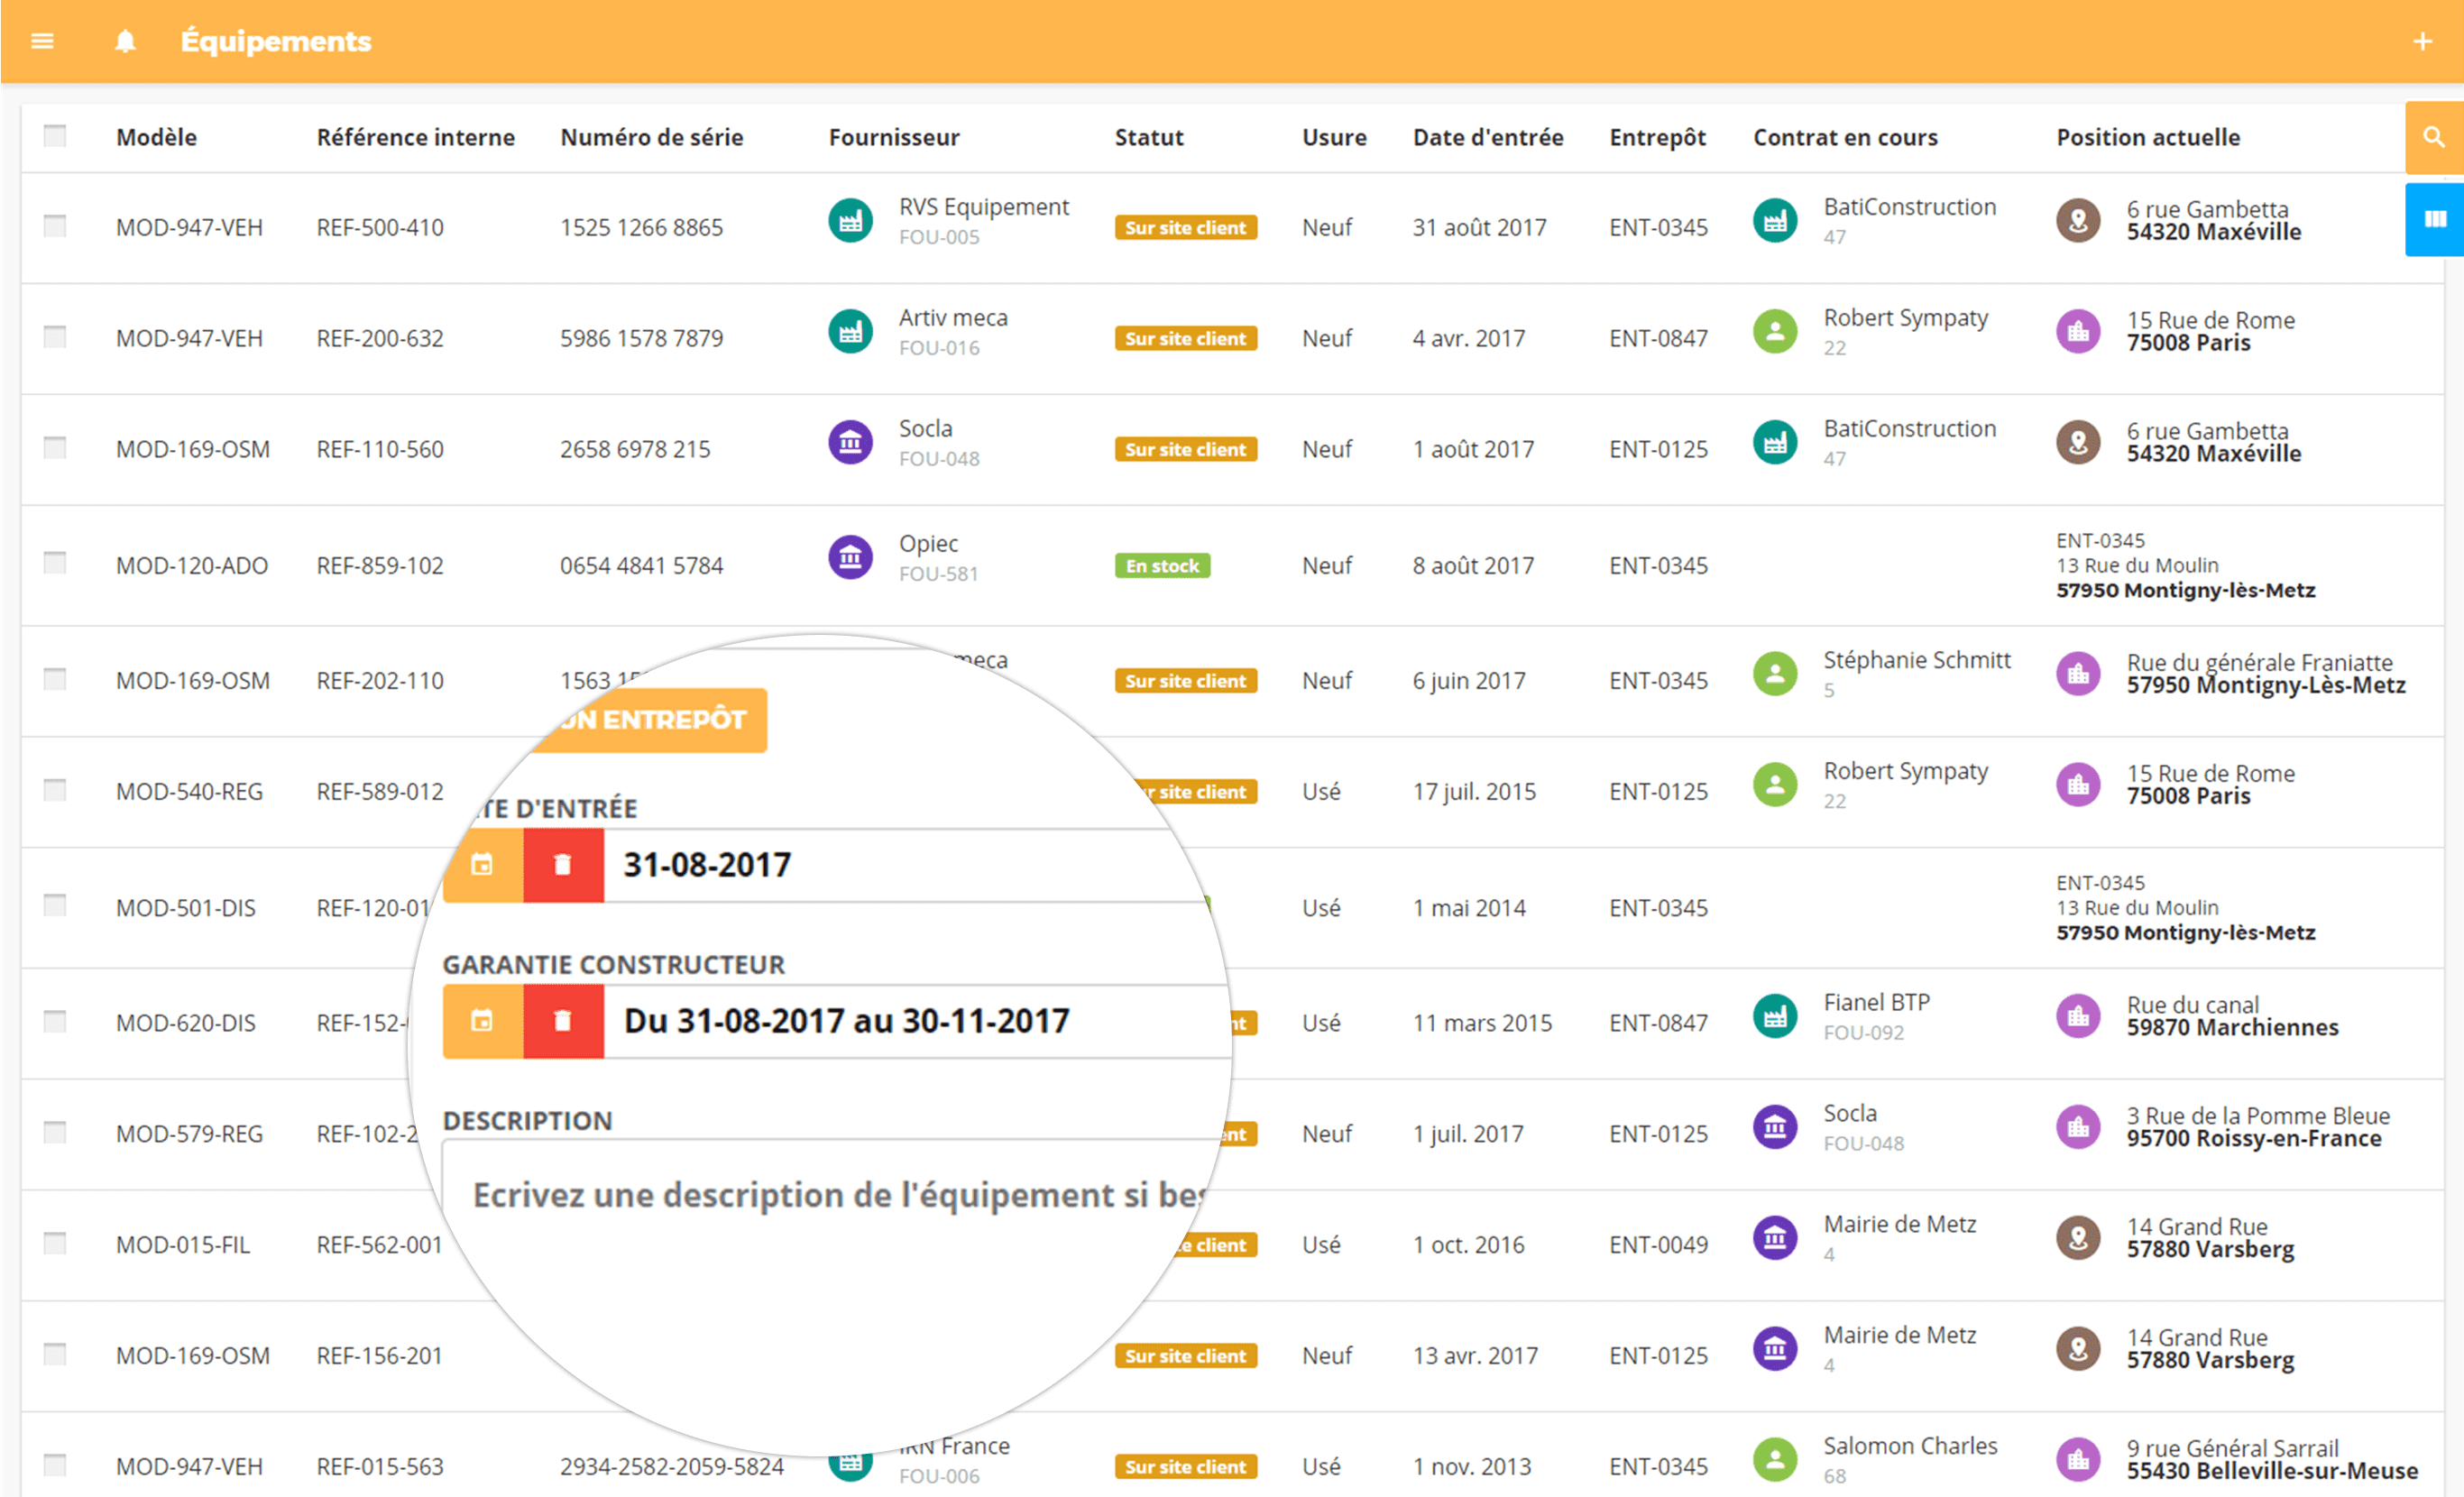Viewport: 2464px width, 1497px height.
Task: Click Robert Sympaty icon for REF-200-632
Action: pyautogui.click(x=1775, y=332)
